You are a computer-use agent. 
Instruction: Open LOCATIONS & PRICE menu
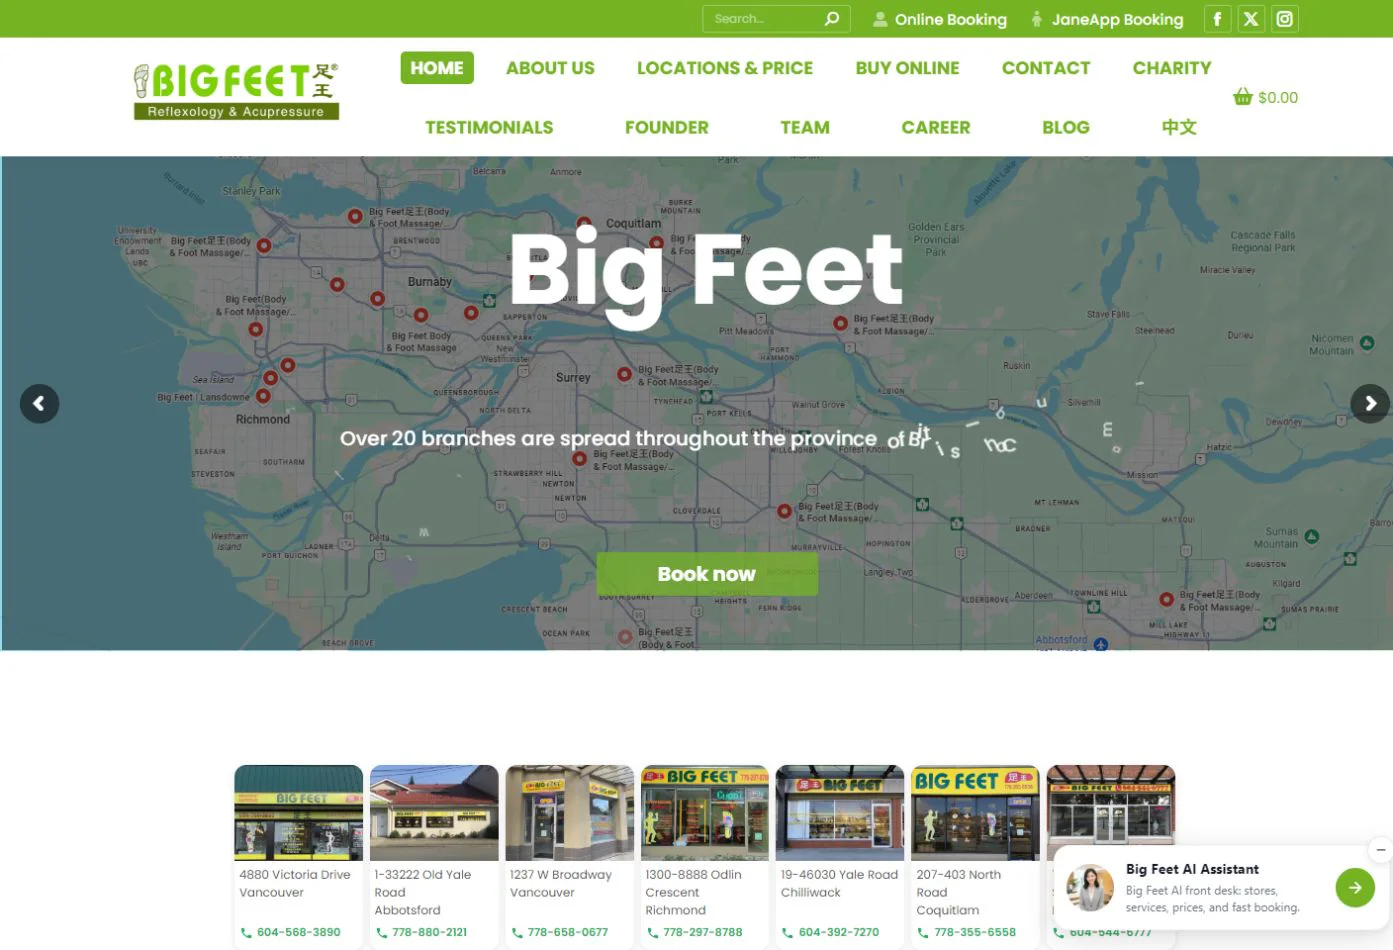click(x=725, y=68)
